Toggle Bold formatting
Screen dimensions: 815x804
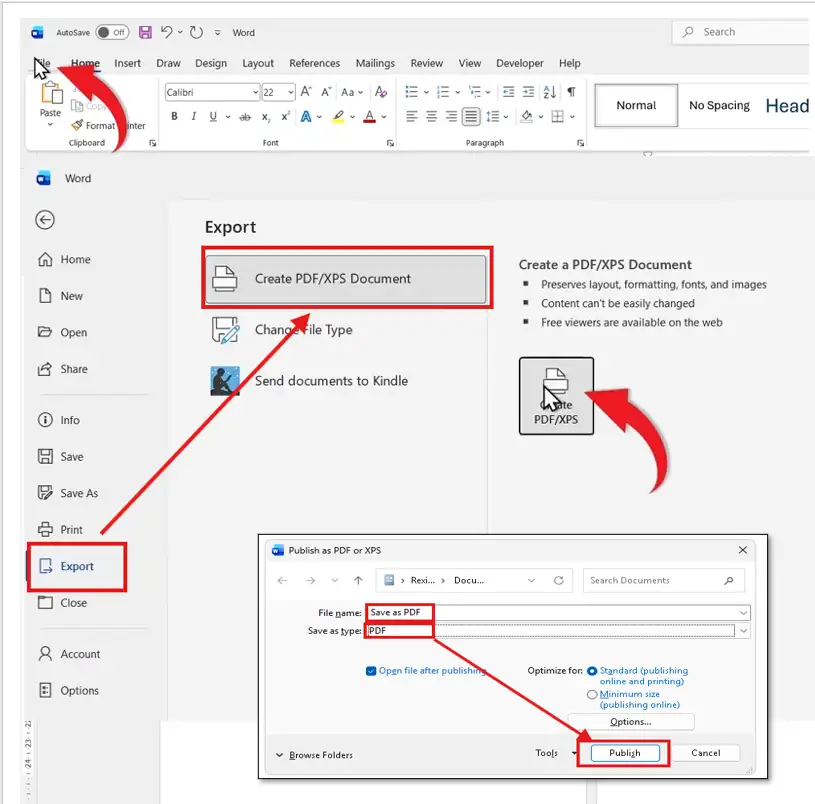175,116
